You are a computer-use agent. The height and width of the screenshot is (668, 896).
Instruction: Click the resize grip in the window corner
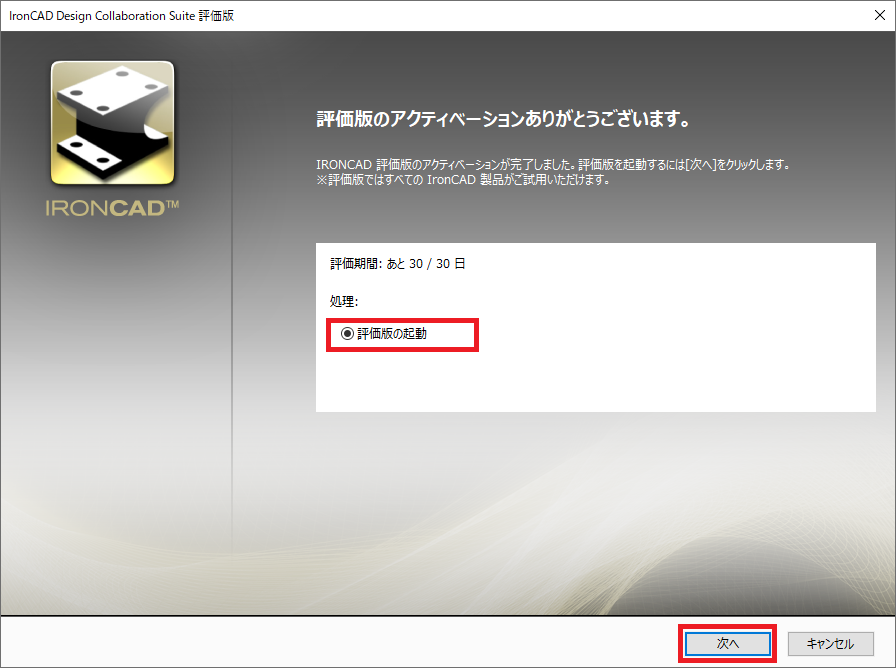(x=889, y=661)
